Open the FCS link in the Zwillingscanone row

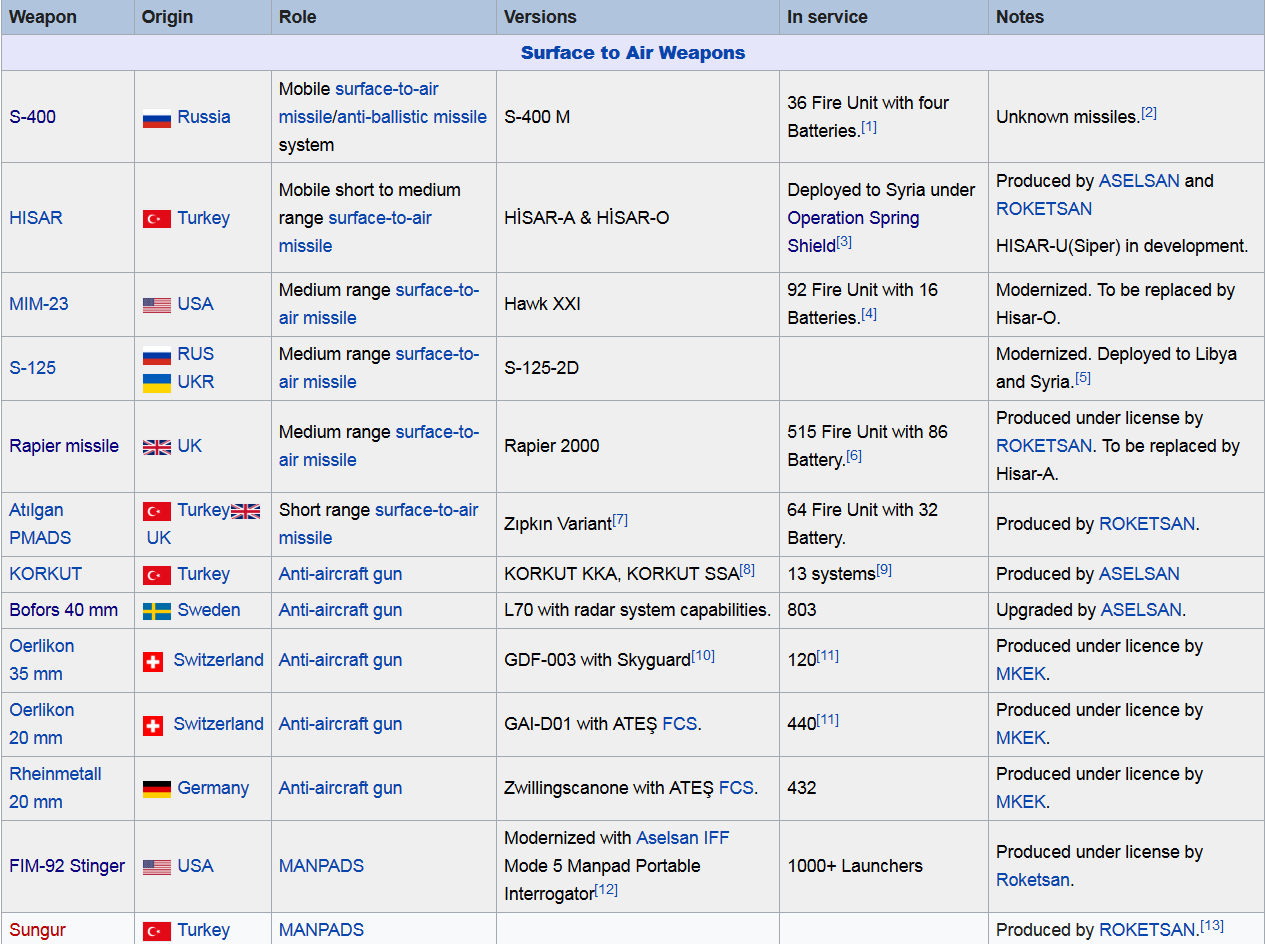tap(736, 788)
